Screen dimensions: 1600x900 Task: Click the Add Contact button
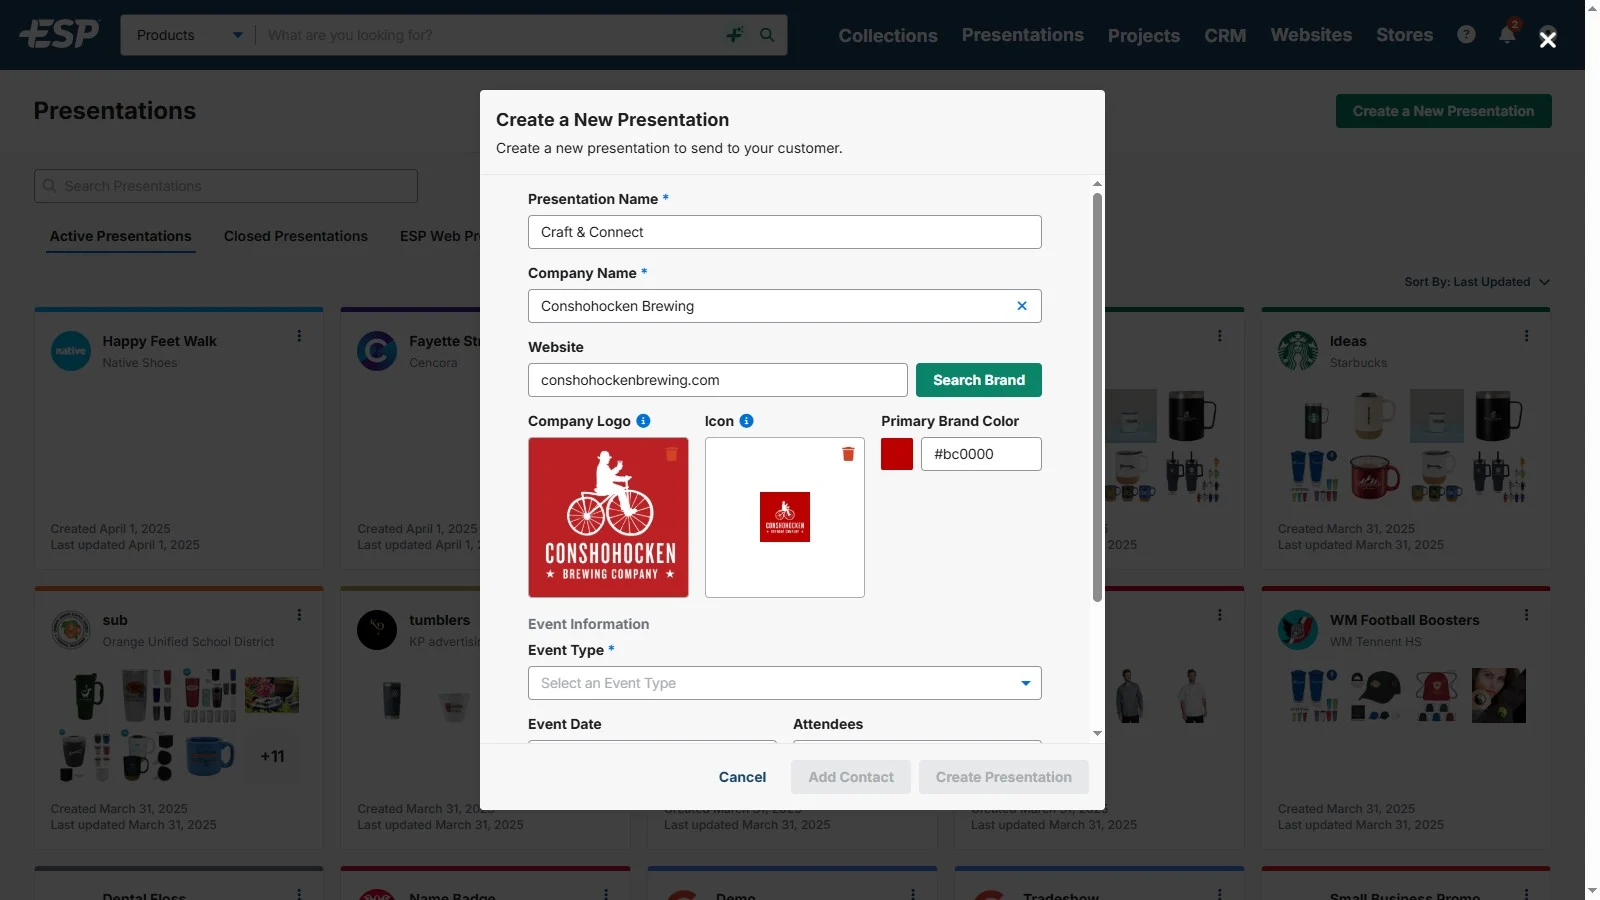coord(851,777)
